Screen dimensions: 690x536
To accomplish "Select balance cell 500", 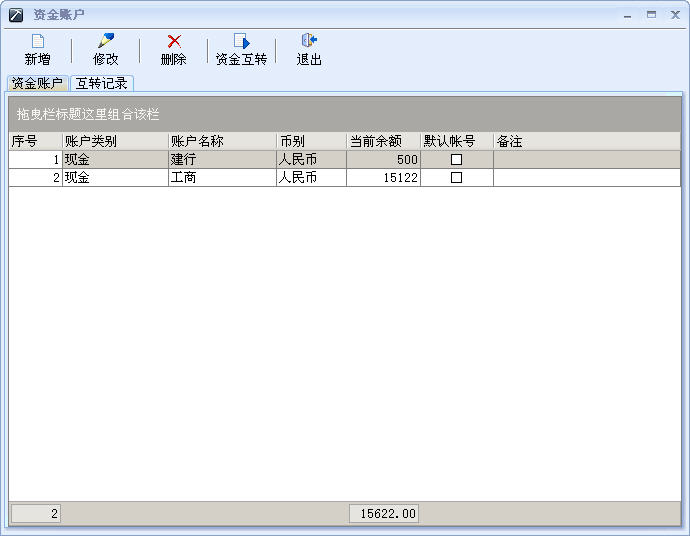I will [x=383, y=159].
